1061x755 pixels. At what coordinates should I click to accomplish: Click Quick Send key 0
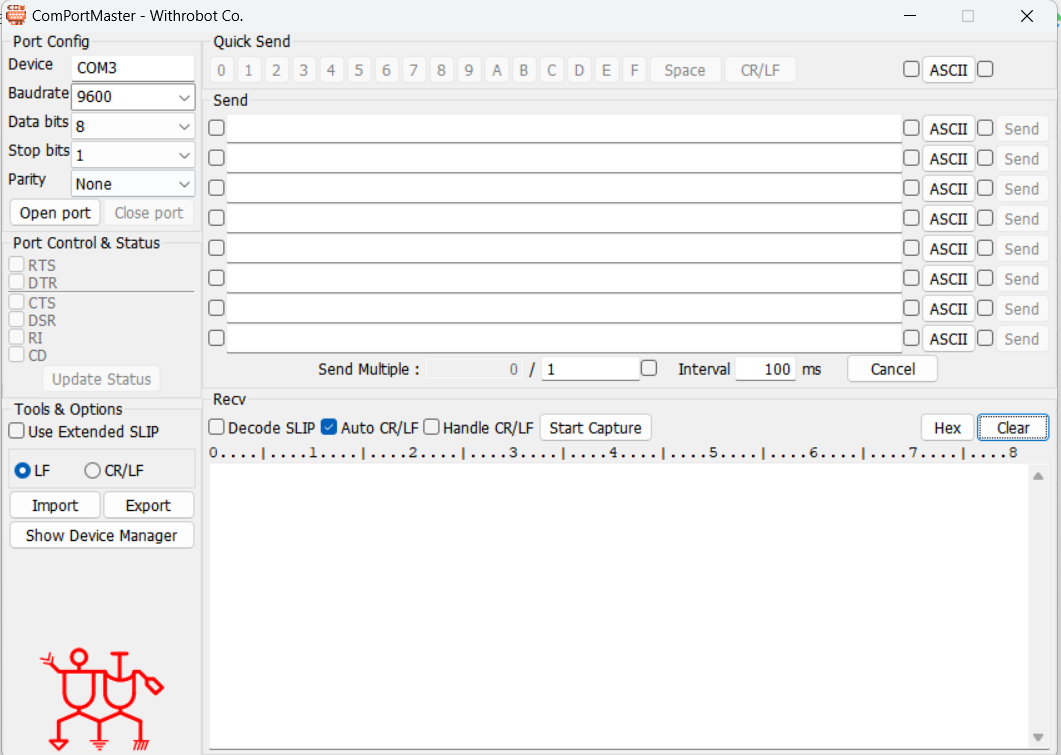coord(221,70)
